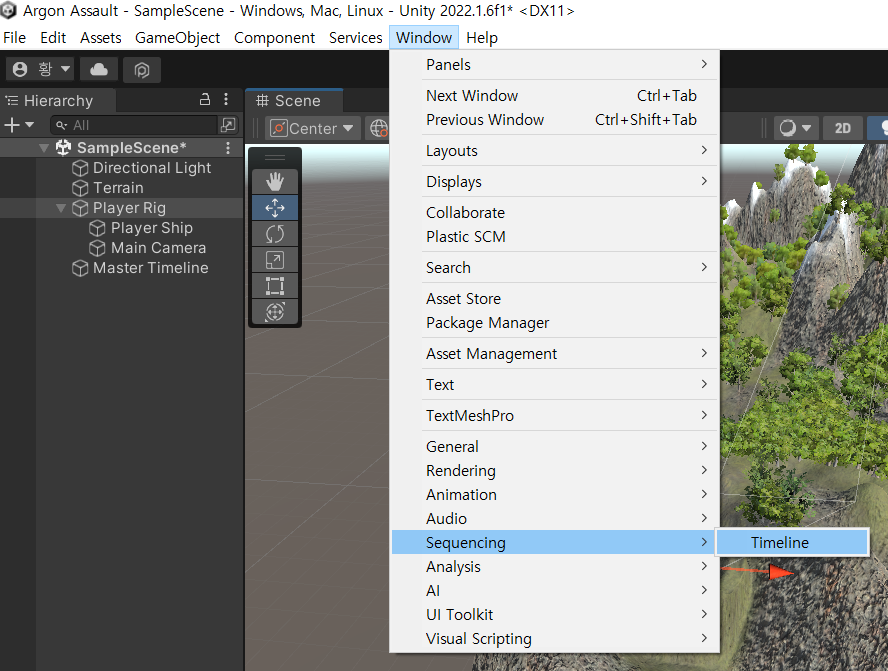Select Next Window menu entry
Viewport: 888px width, 671px height.
(554, 96)
